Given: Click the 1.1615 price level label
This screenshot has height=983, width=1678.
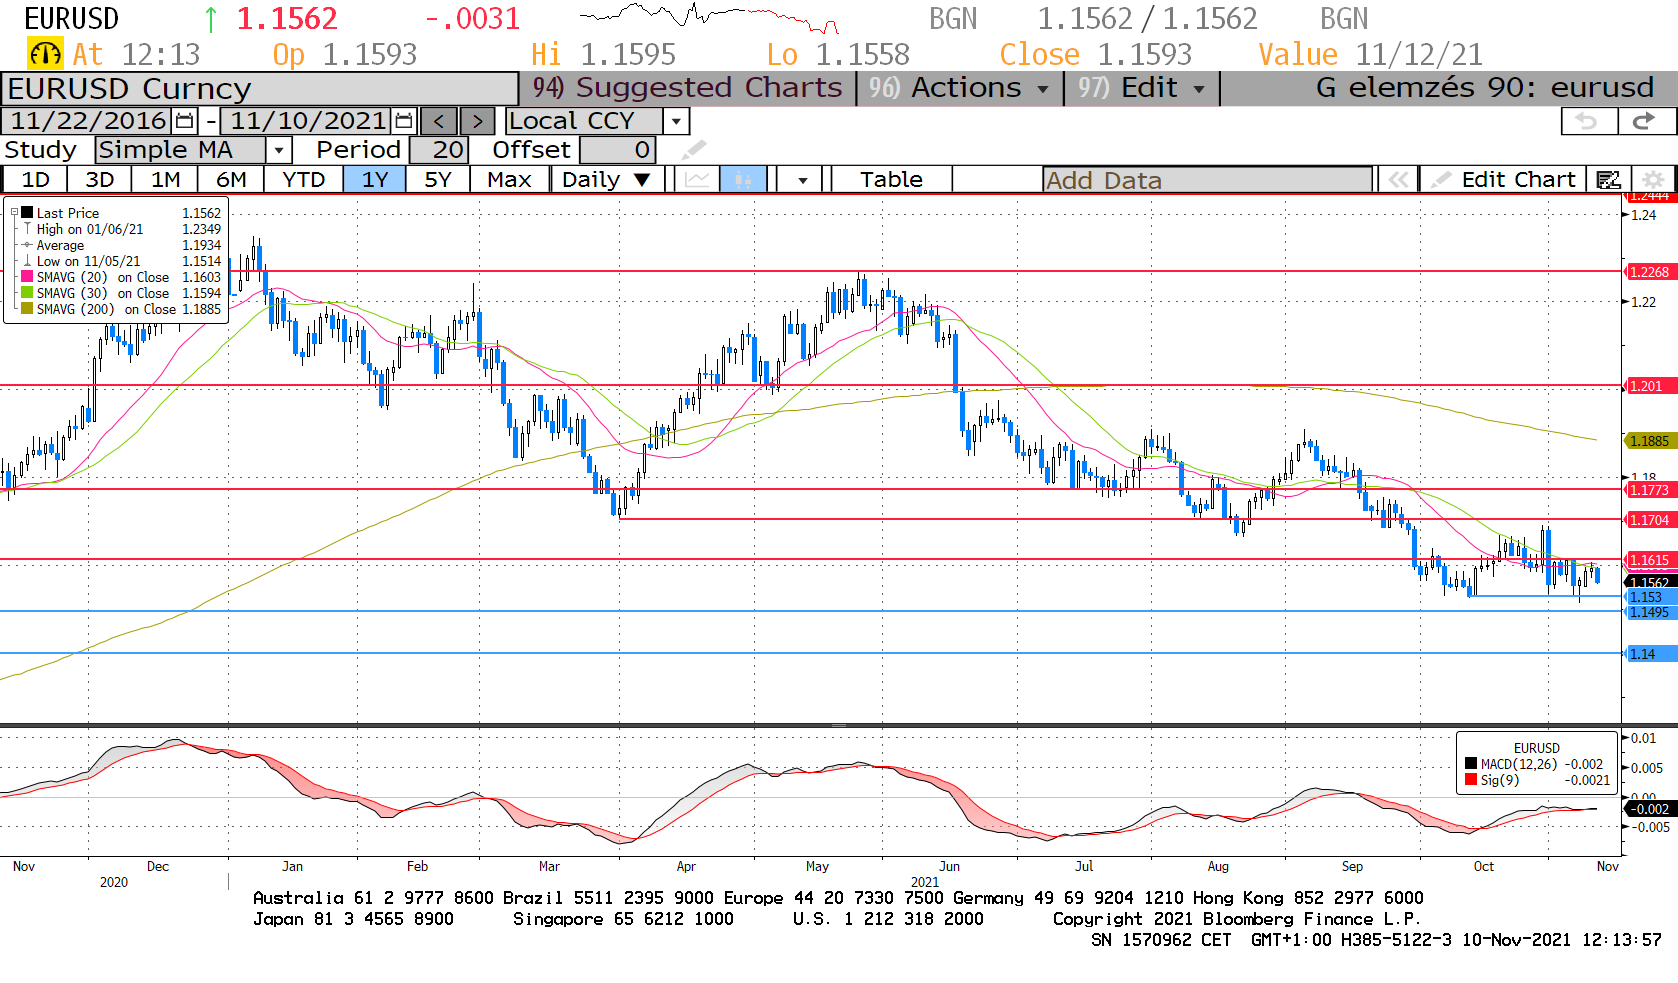Looking at the screenshot, I should point(1649,560).
